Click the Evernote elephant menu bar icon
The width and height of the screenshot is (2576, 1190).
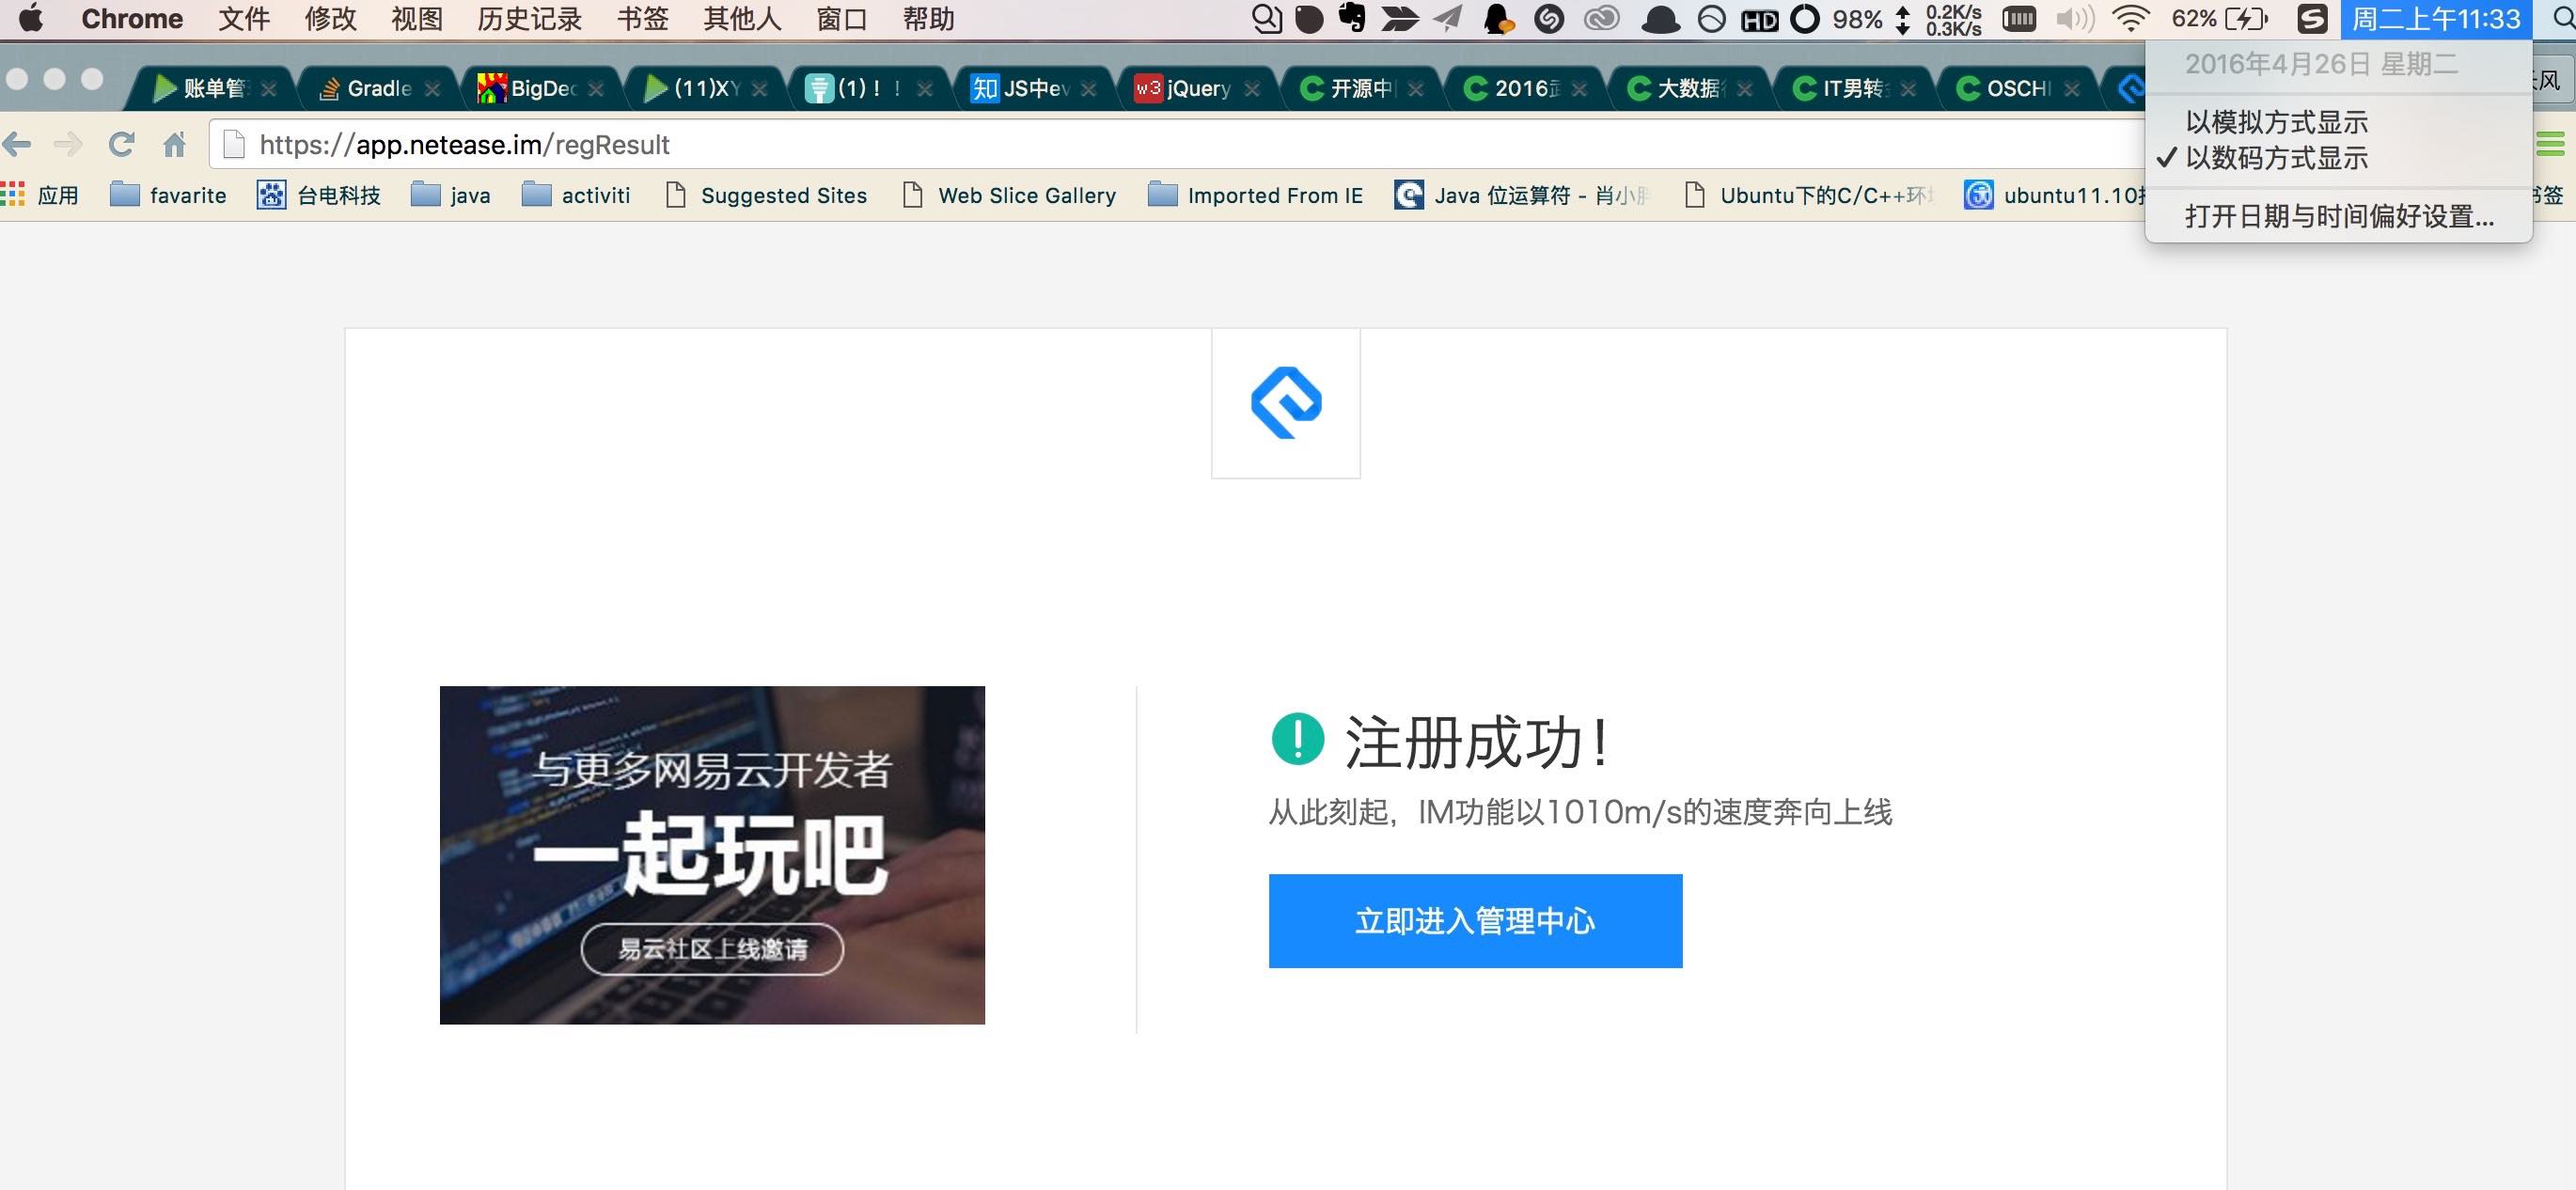click(x=1352, y=18)
